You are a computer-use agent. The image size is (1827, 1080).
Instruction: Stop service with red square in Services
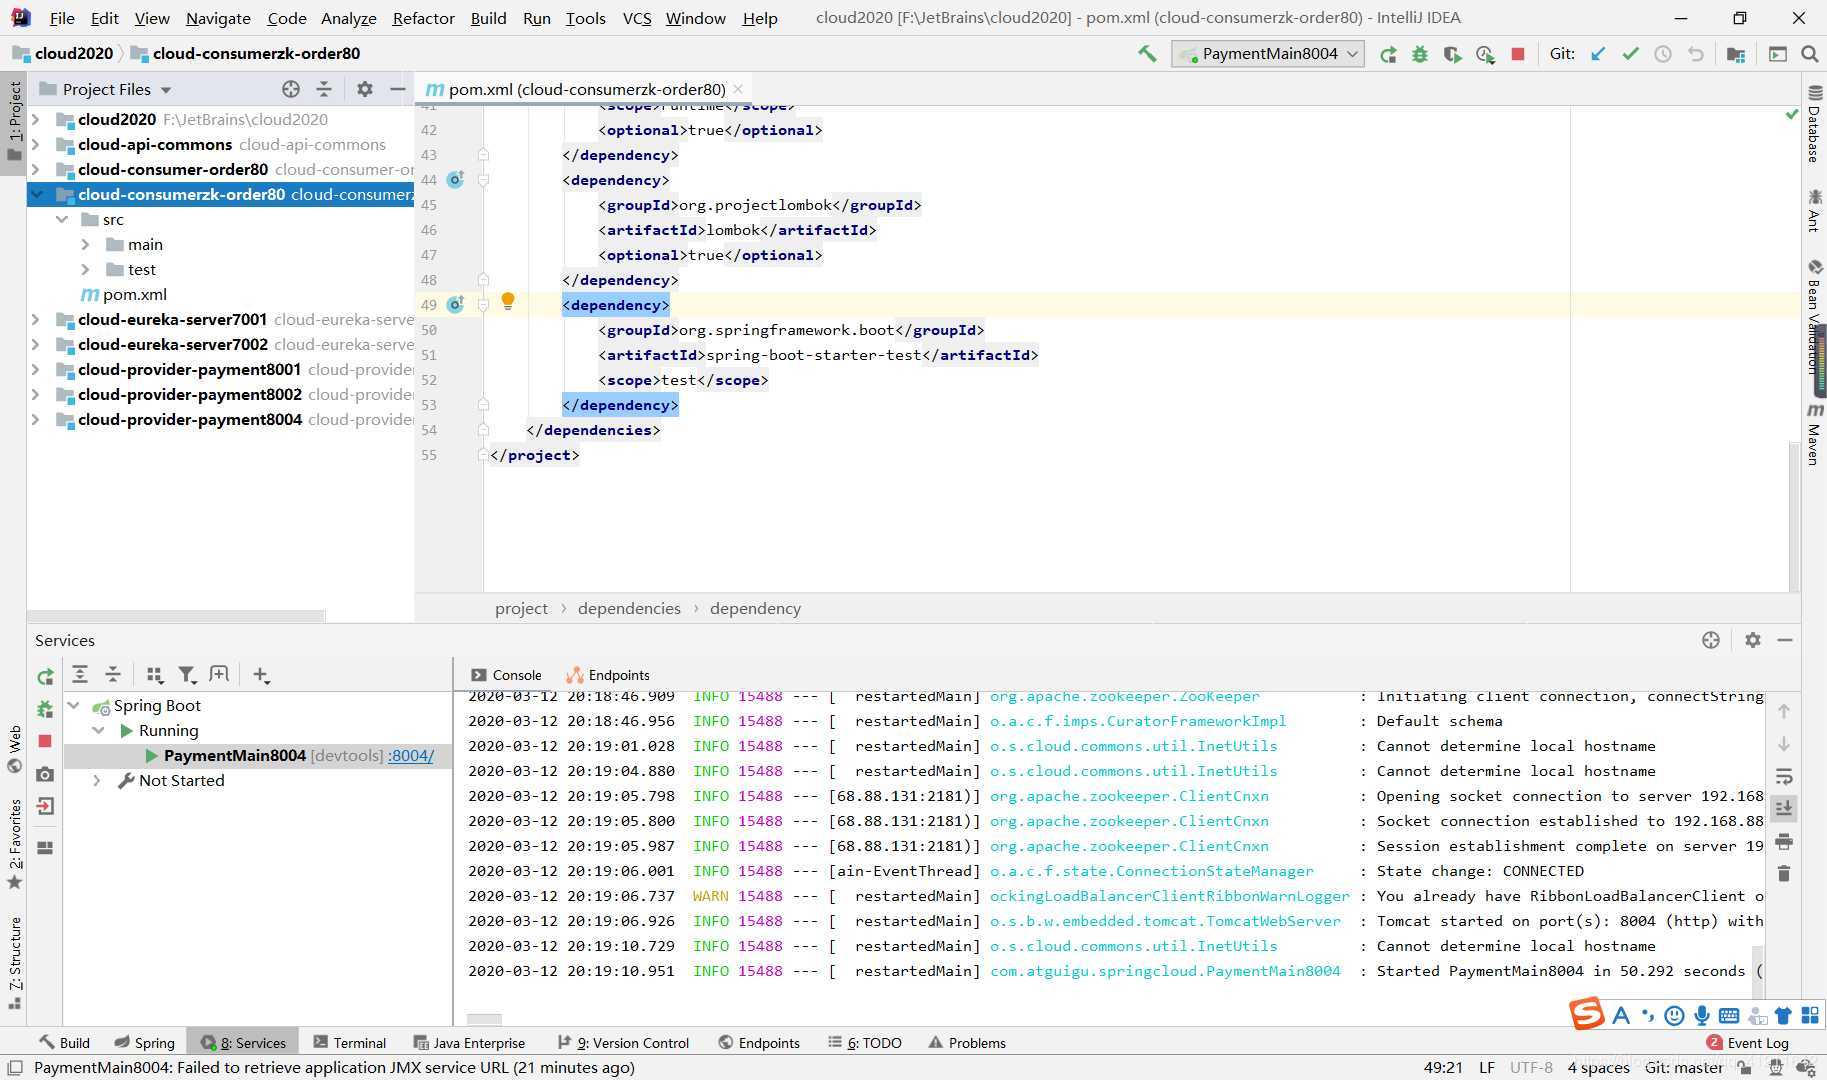(x=45, y=741)
